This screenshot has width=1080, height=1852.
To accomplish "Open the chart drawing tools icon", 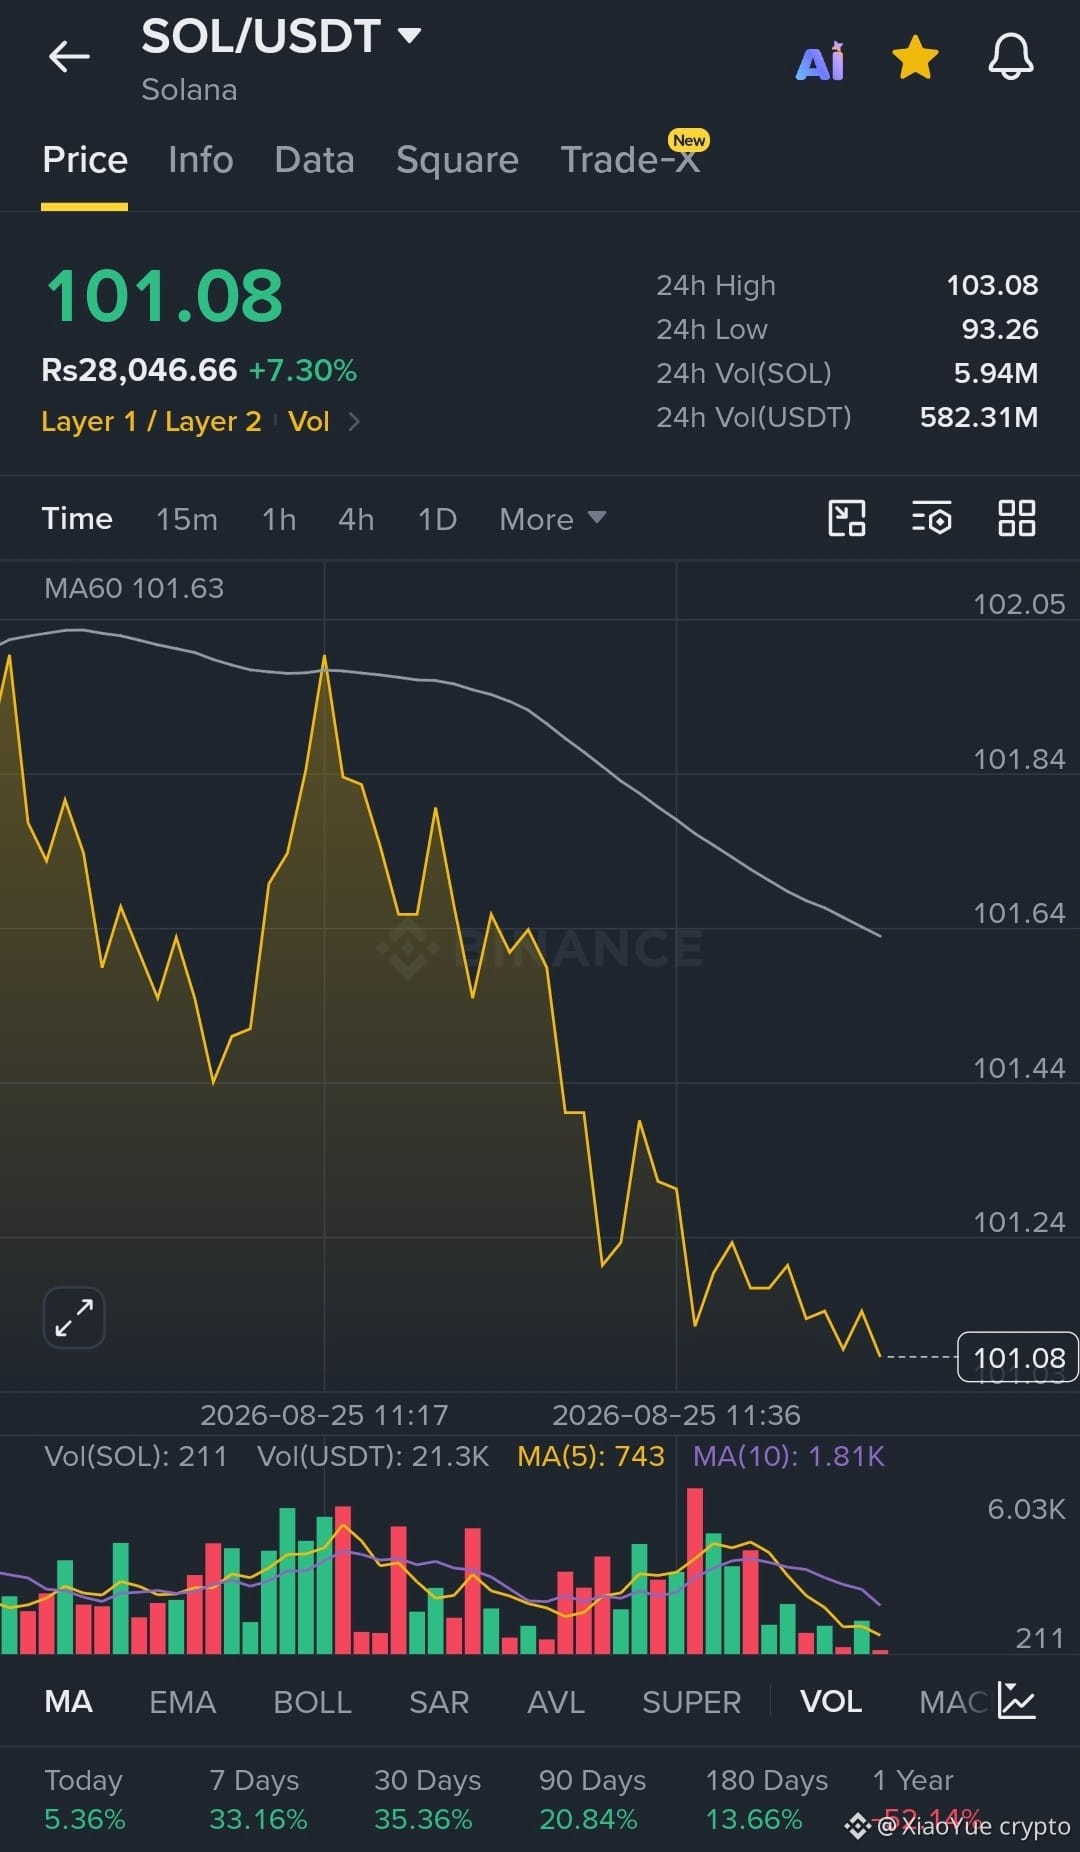I will pyautogui.click(x=847, y=518).
